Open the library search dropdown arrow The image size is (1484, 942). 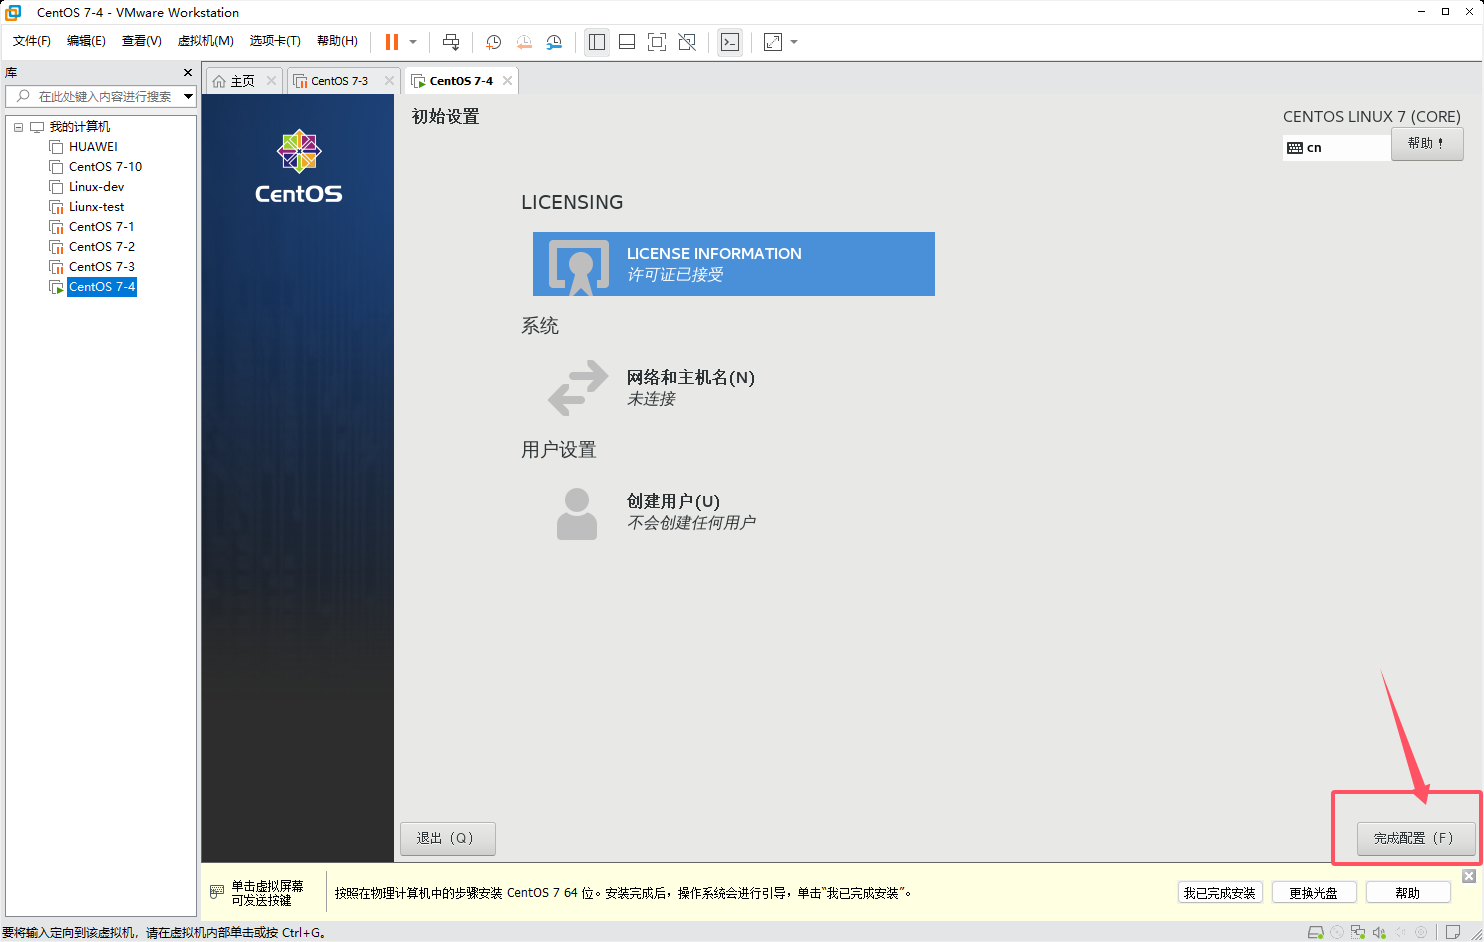tap(188, 96)
